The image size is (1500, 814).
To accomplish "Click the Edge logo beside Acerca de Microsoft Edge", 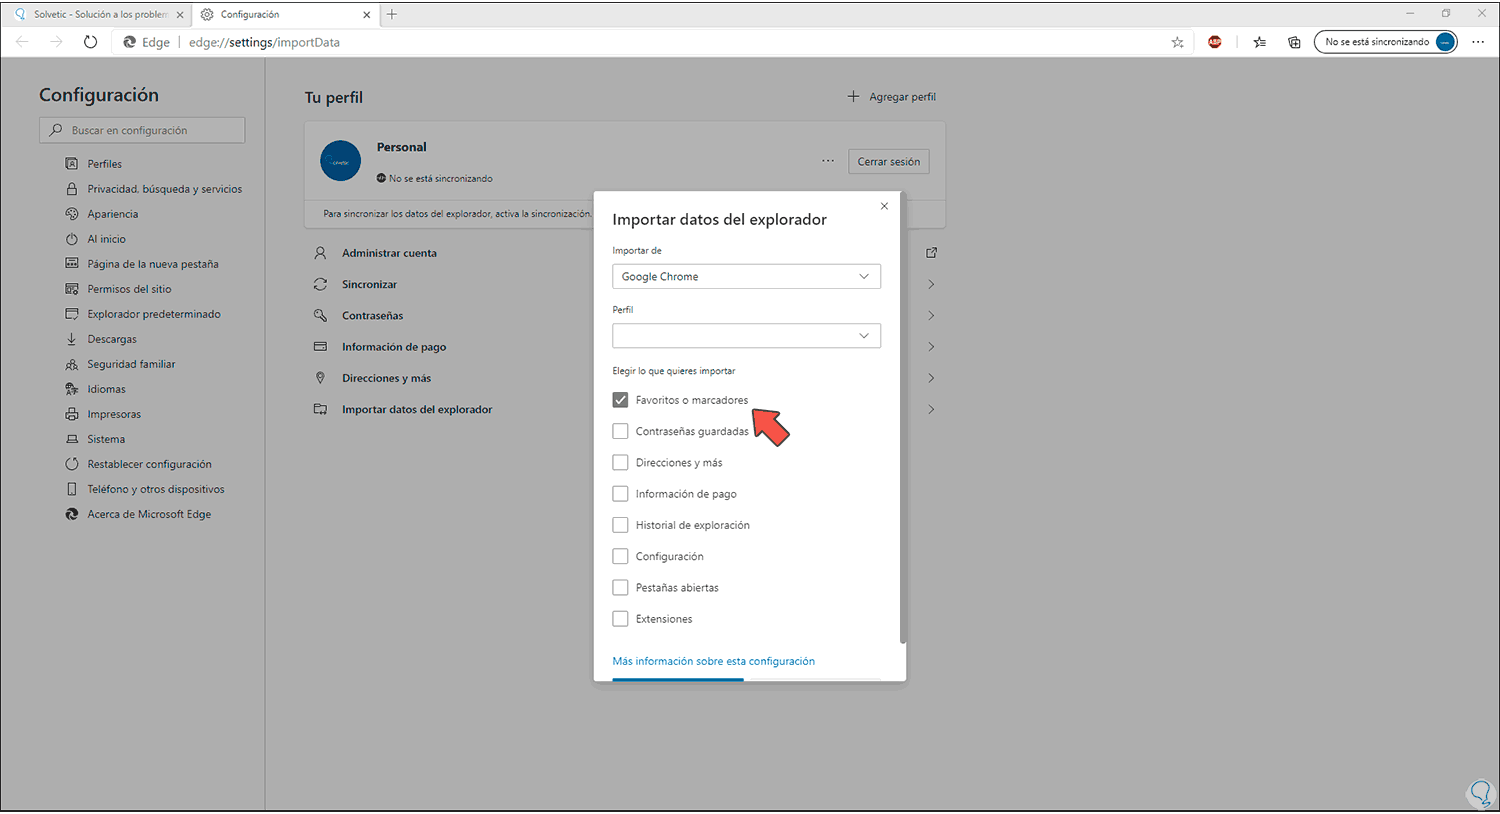I will tap(71, 514).
